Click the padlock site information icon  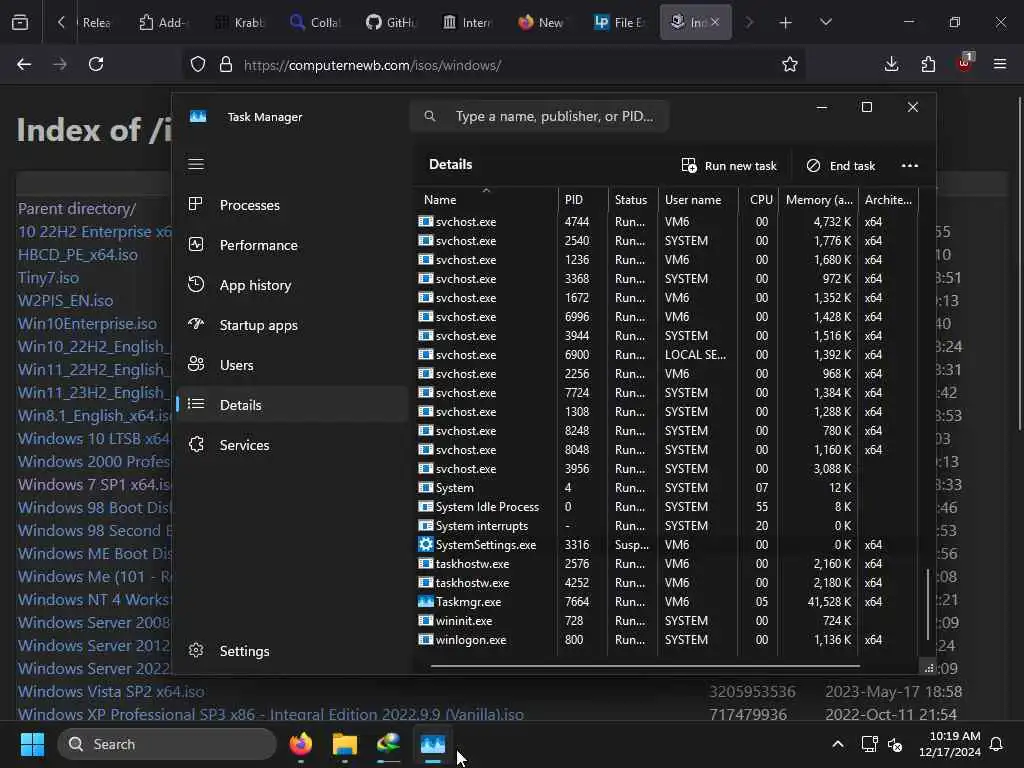(x=226, y=64)
